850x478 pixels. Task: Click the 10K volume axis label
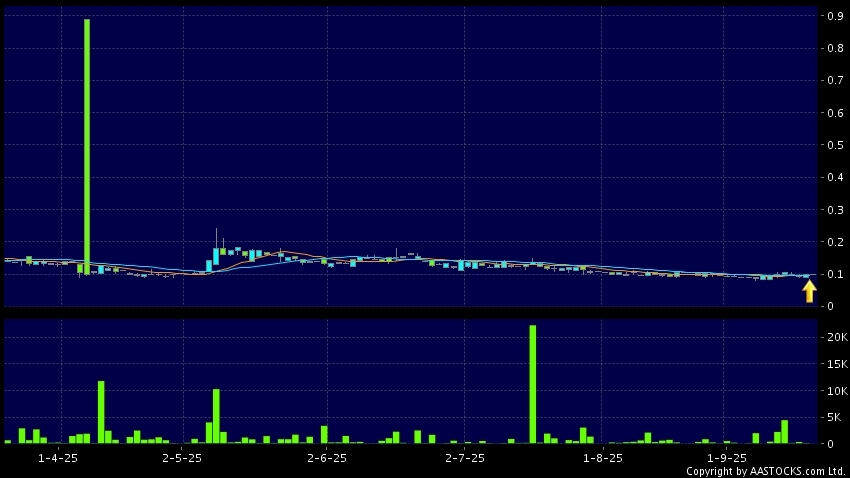tap(838, 391)
